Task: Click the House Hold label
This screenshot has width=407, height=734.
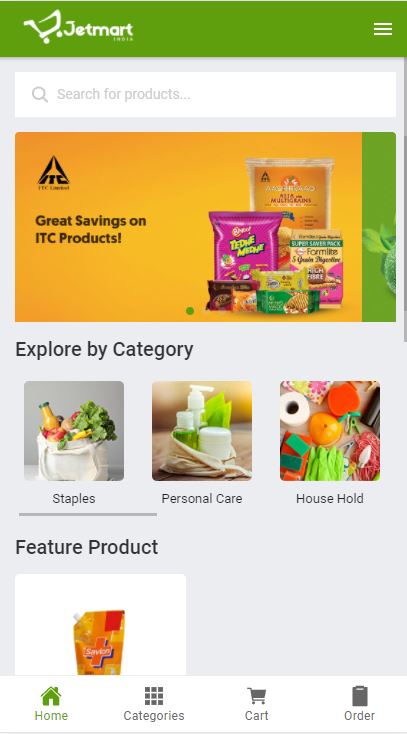Action: [x=330, y=499]
